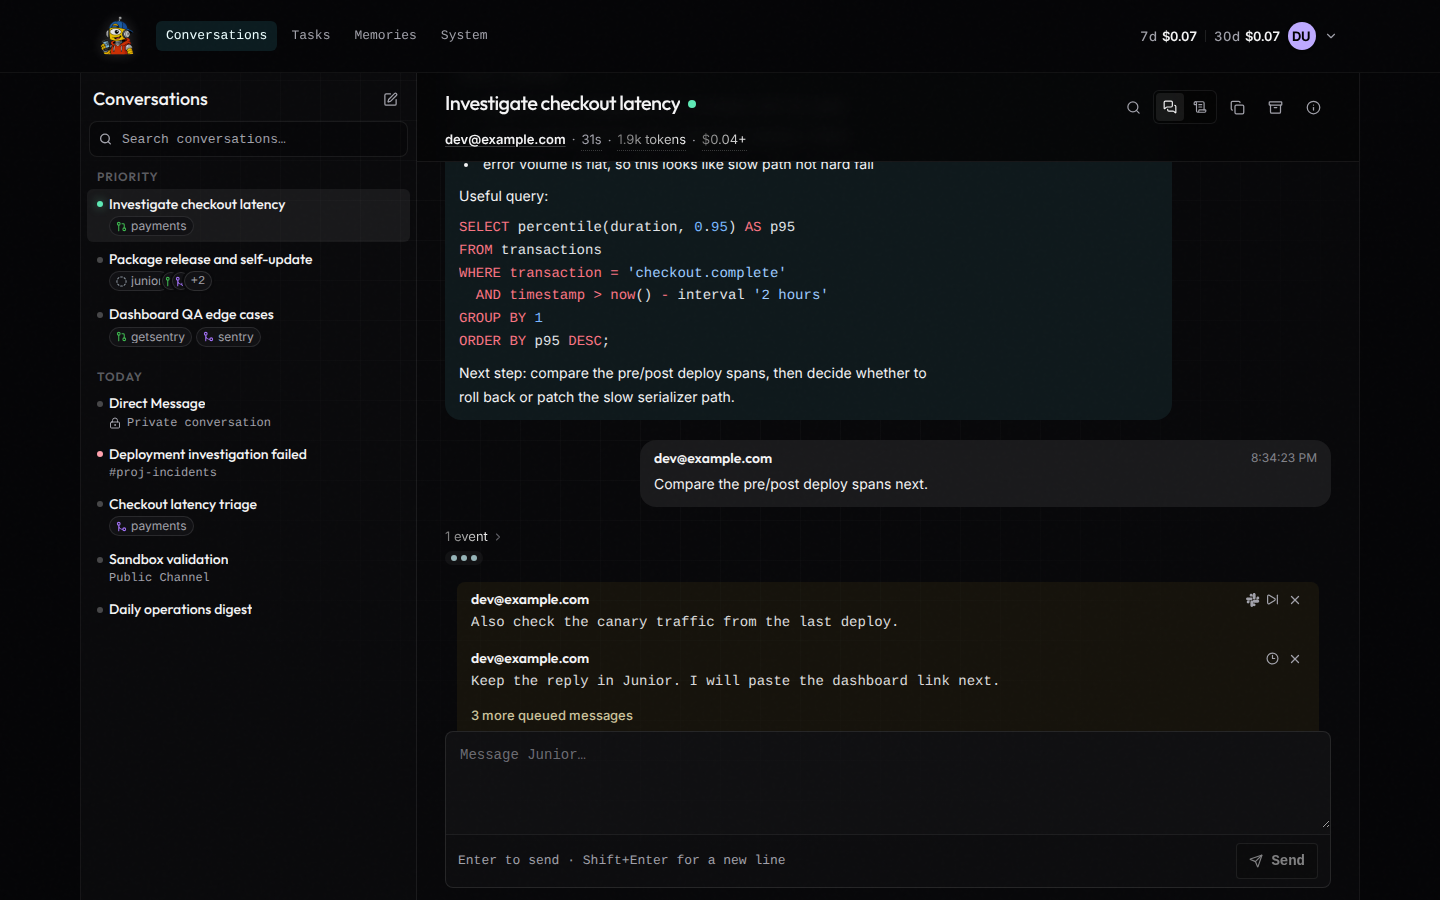Switch to chat bubbles view
Screen dimensions: 1440x900
(1170, 107)
